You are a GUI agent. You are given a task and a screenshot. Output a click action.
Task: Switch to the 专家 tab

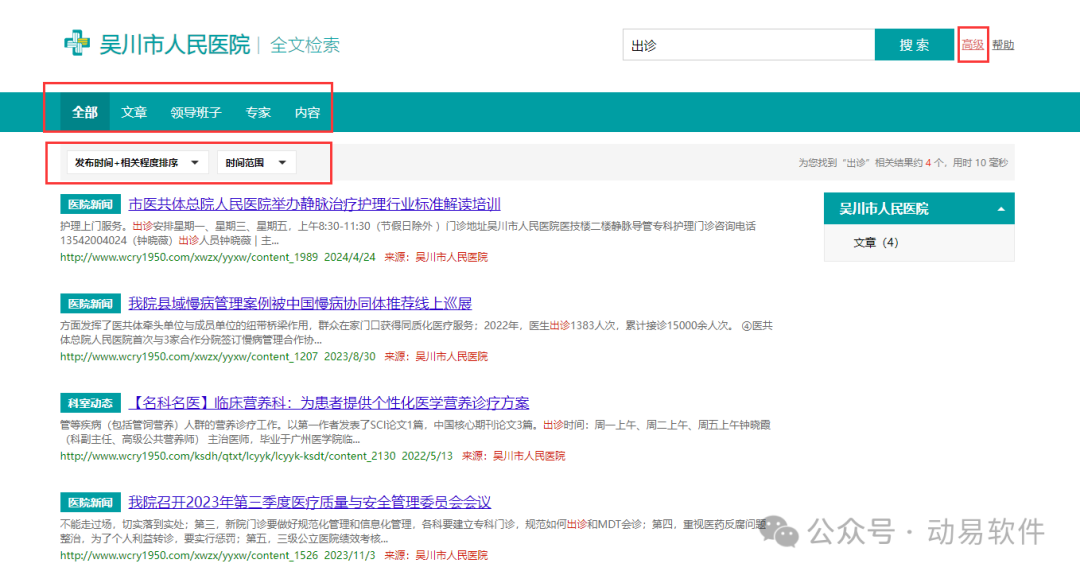258,113
